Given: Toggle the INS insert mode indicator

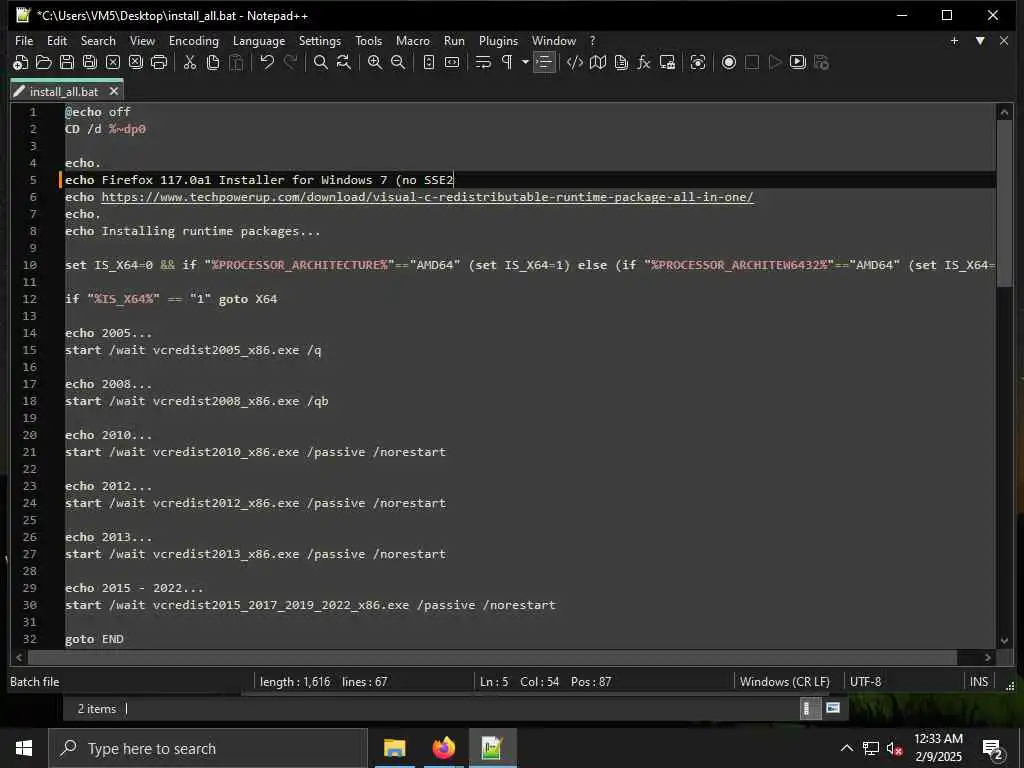Looking at the screenshot, I should click(979, 682).
